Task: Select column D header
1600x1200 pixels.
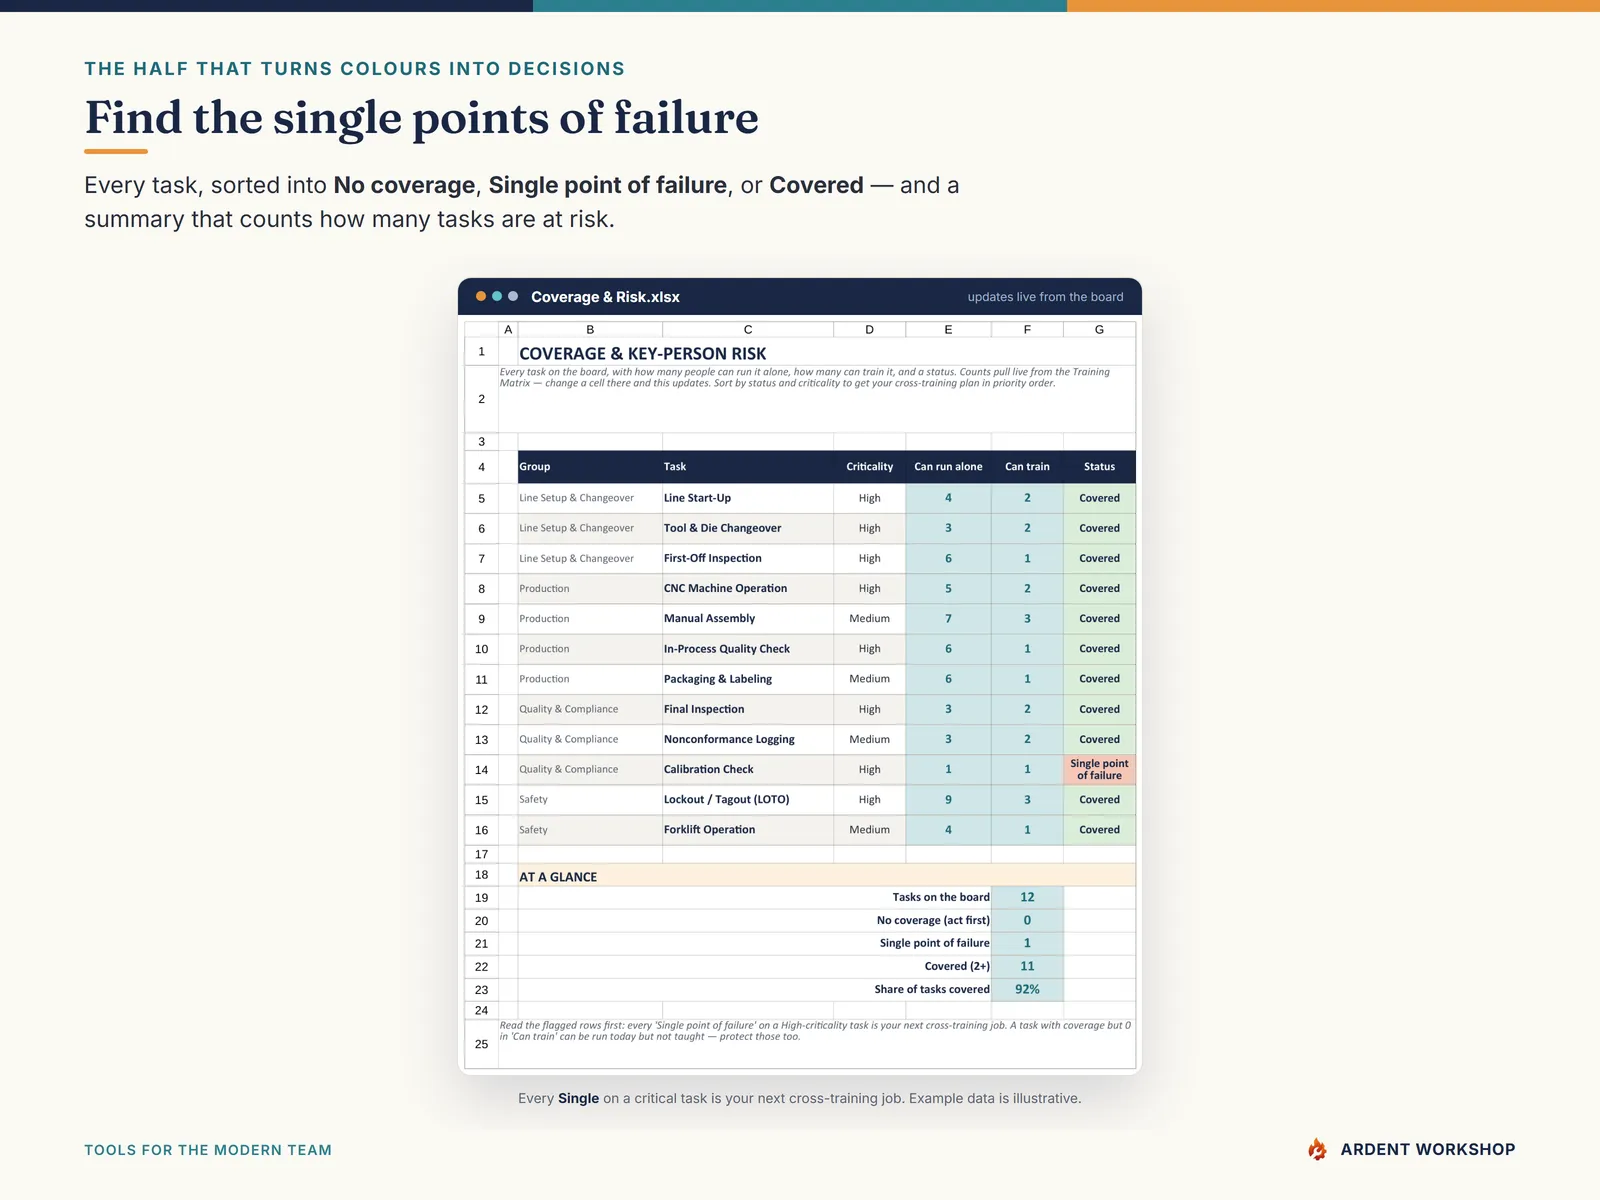Action: click(x=869, y=329)
